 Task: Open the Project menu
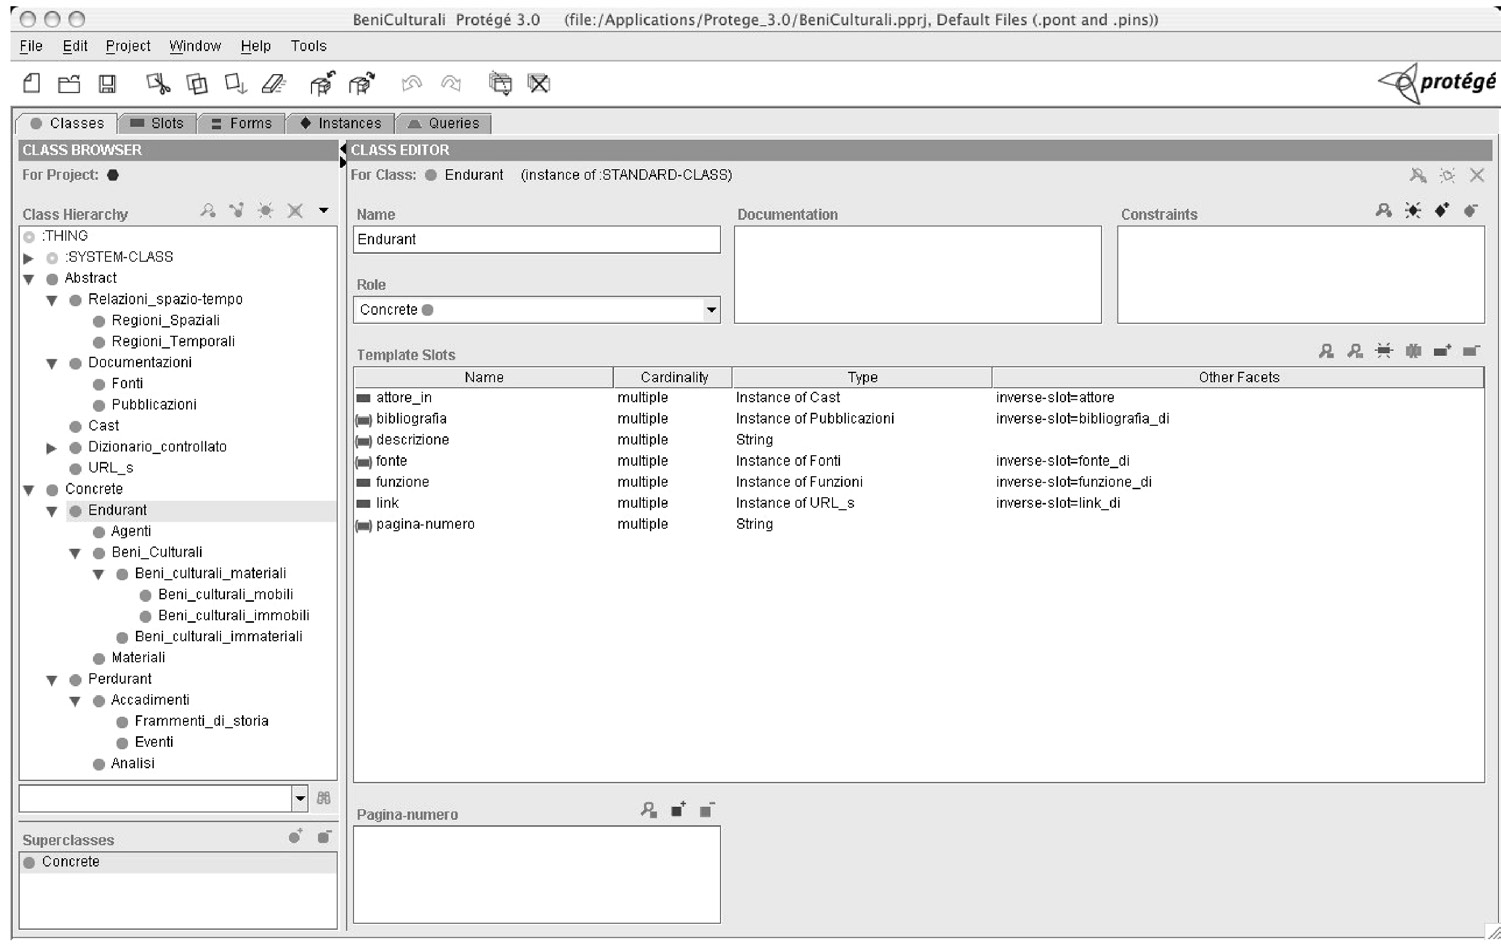128,46
